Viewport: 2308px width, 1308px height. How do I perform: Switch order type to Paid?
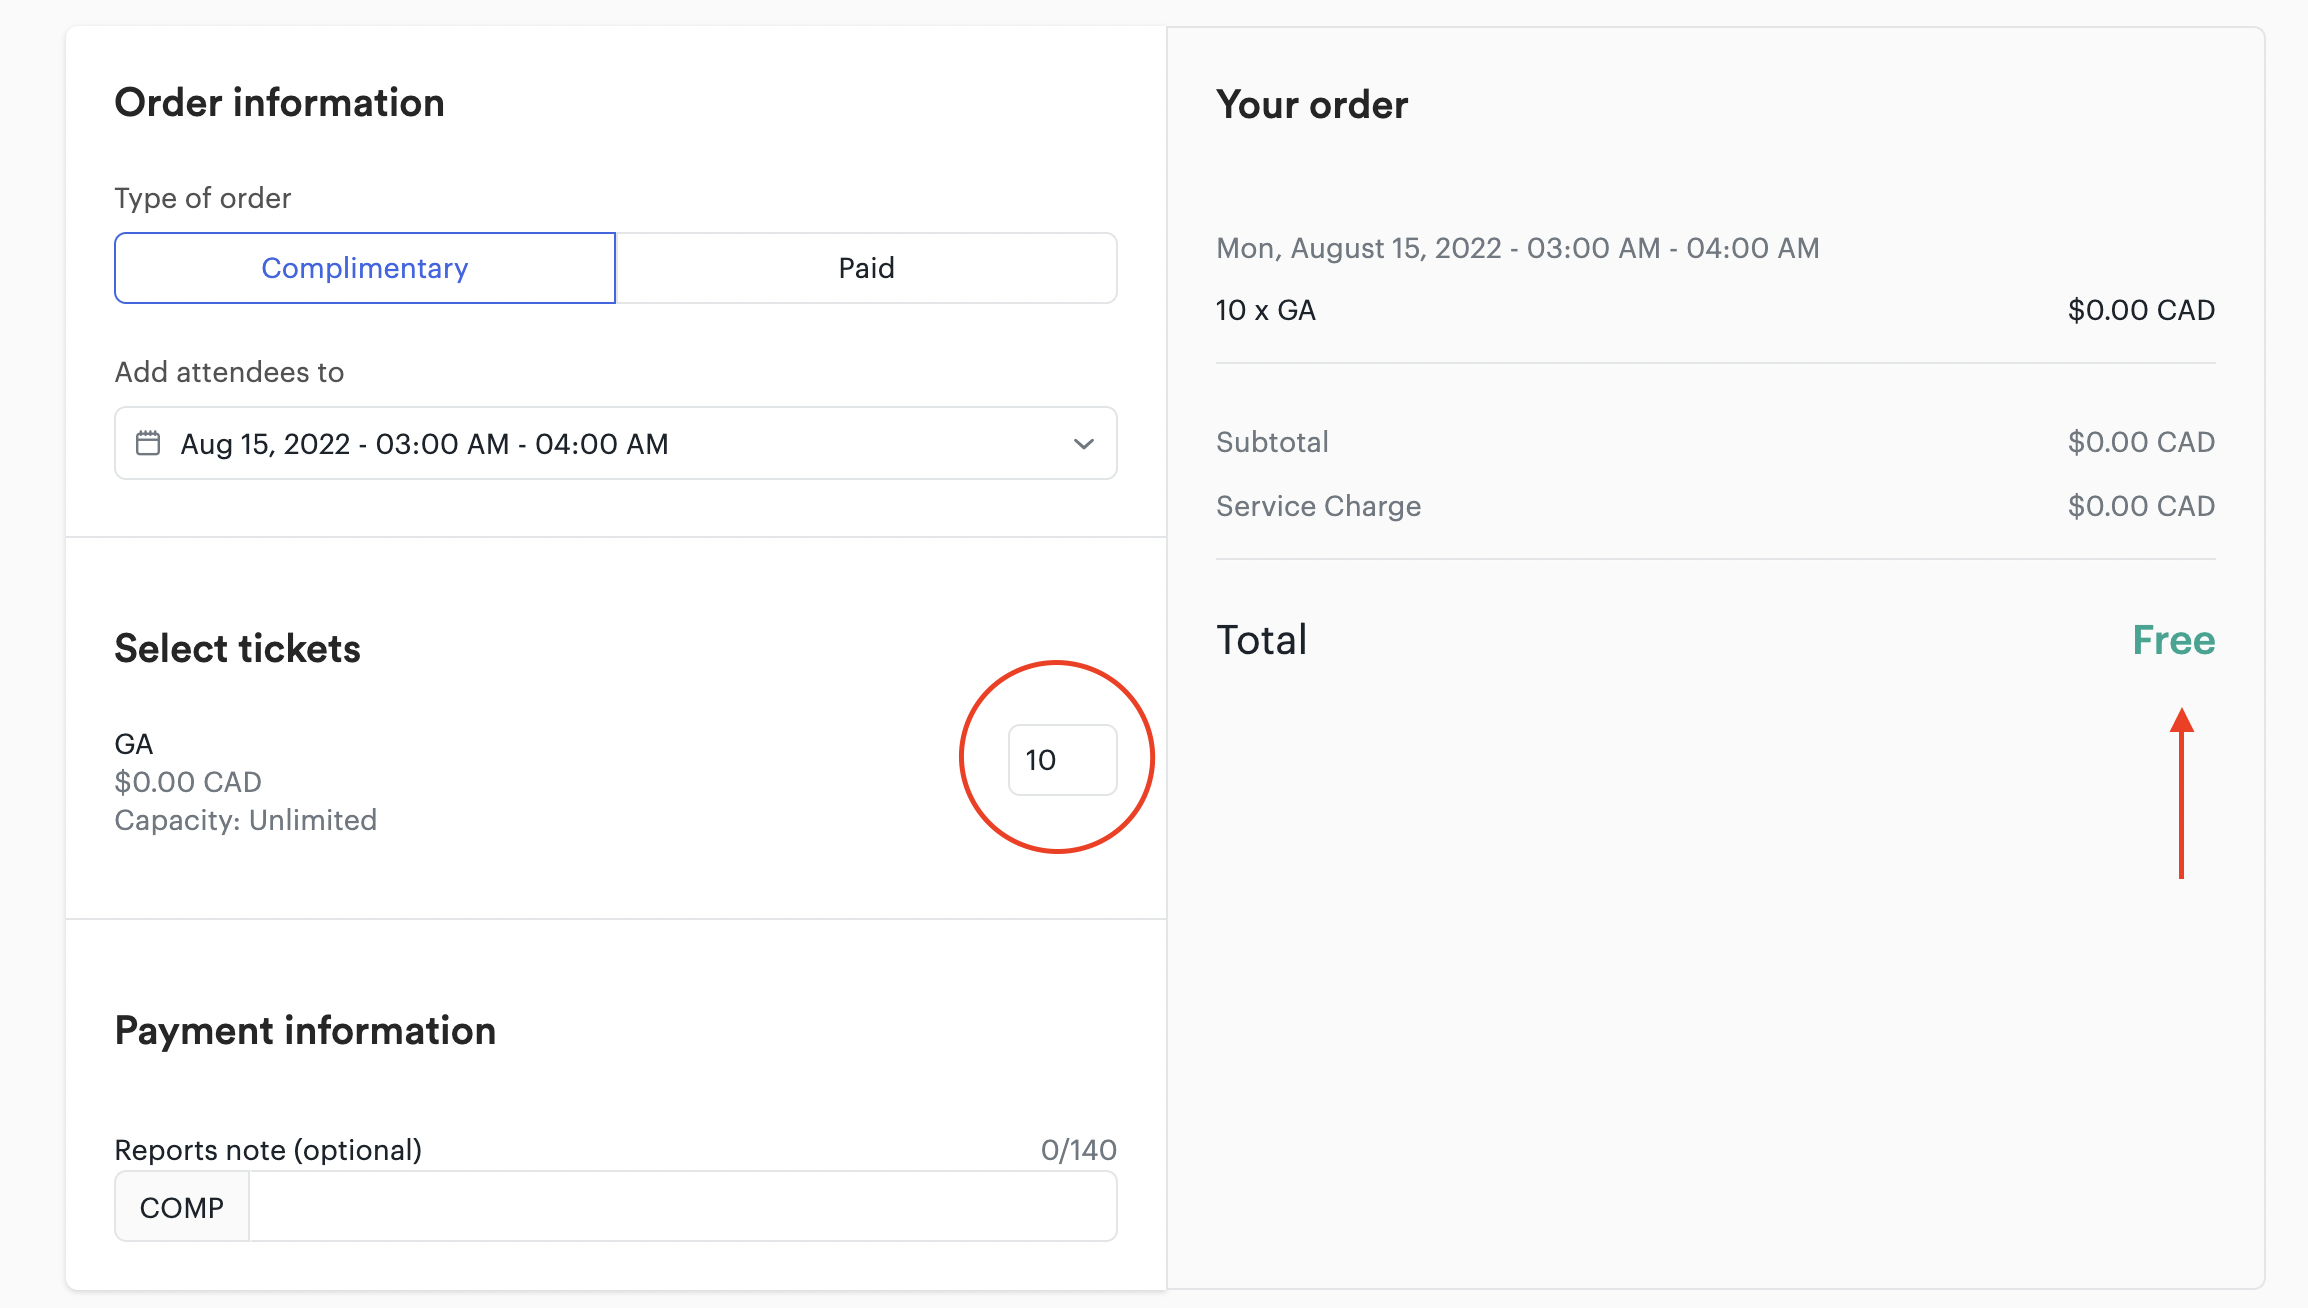[x=867, y=268]
